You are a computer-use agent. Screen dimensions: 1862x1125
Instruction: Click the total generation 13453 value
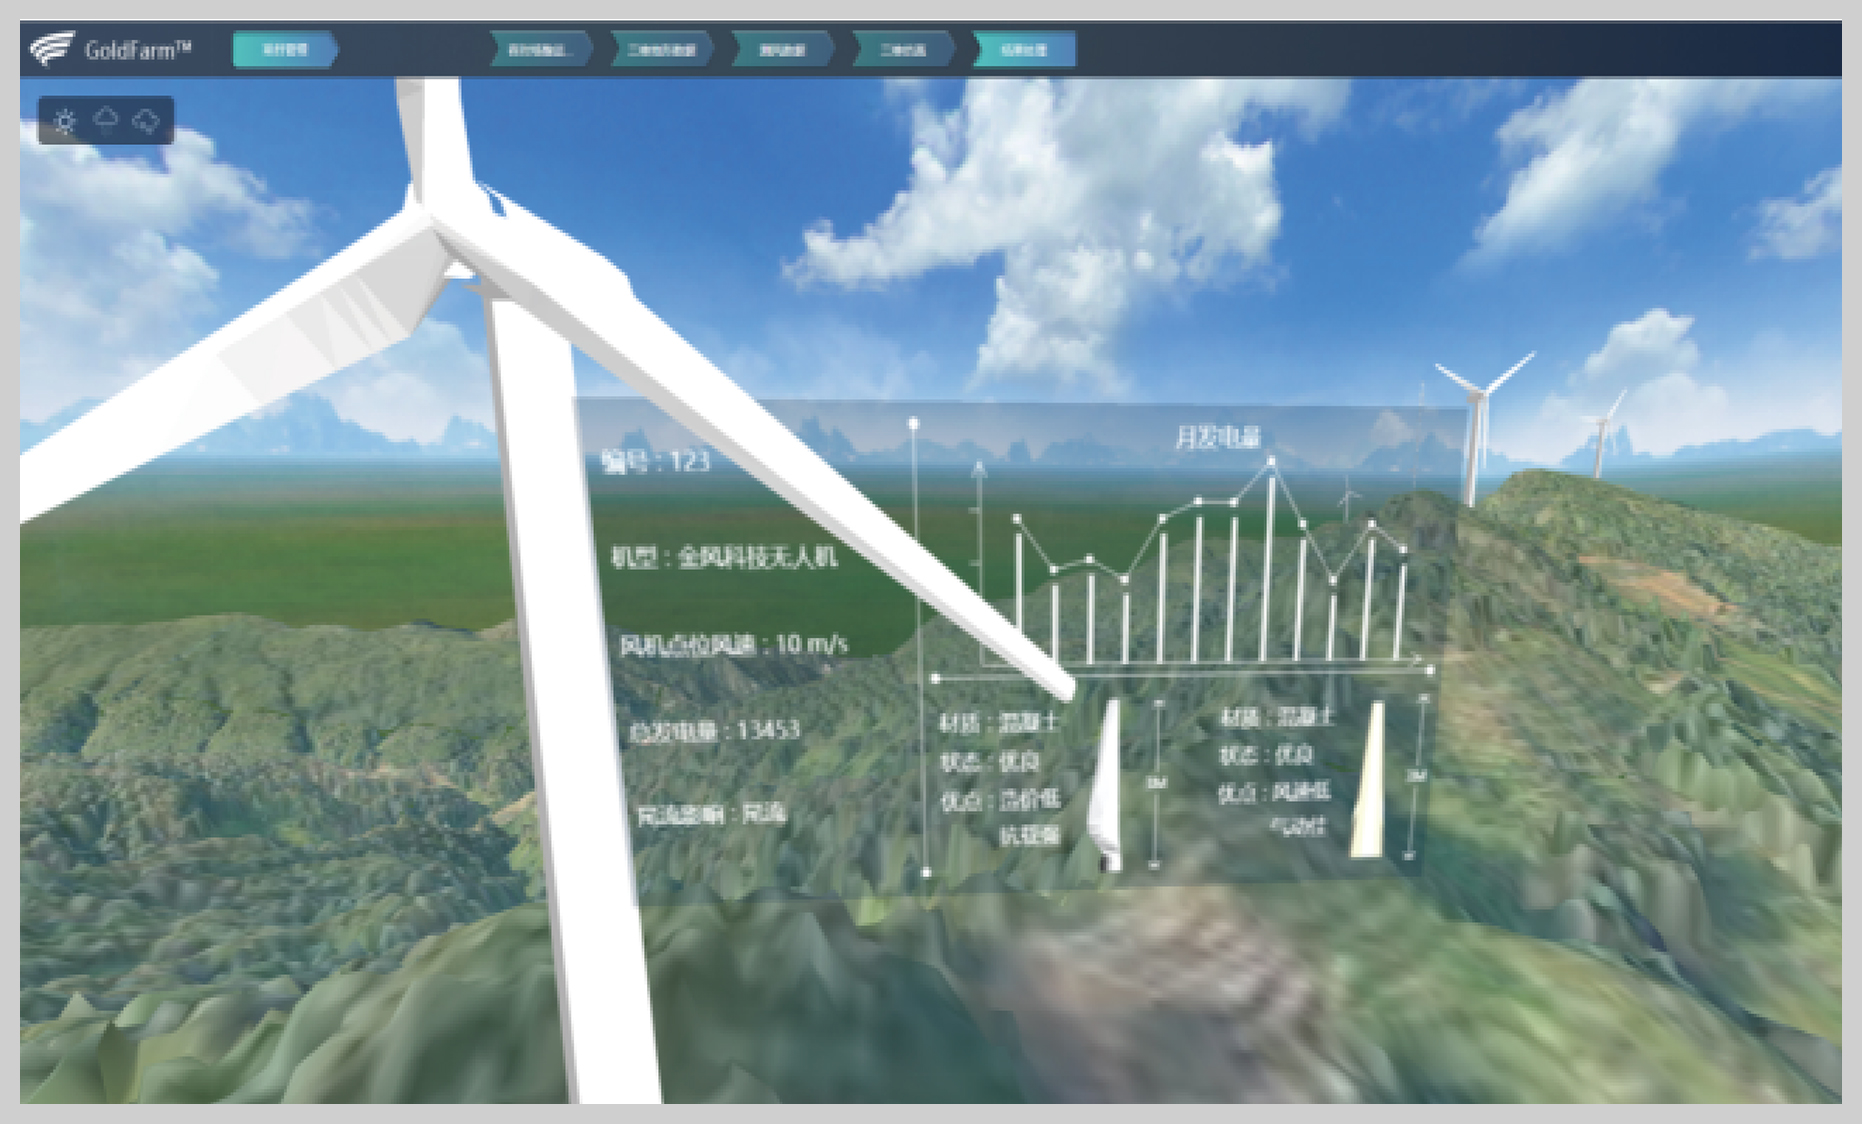[767, 730]
